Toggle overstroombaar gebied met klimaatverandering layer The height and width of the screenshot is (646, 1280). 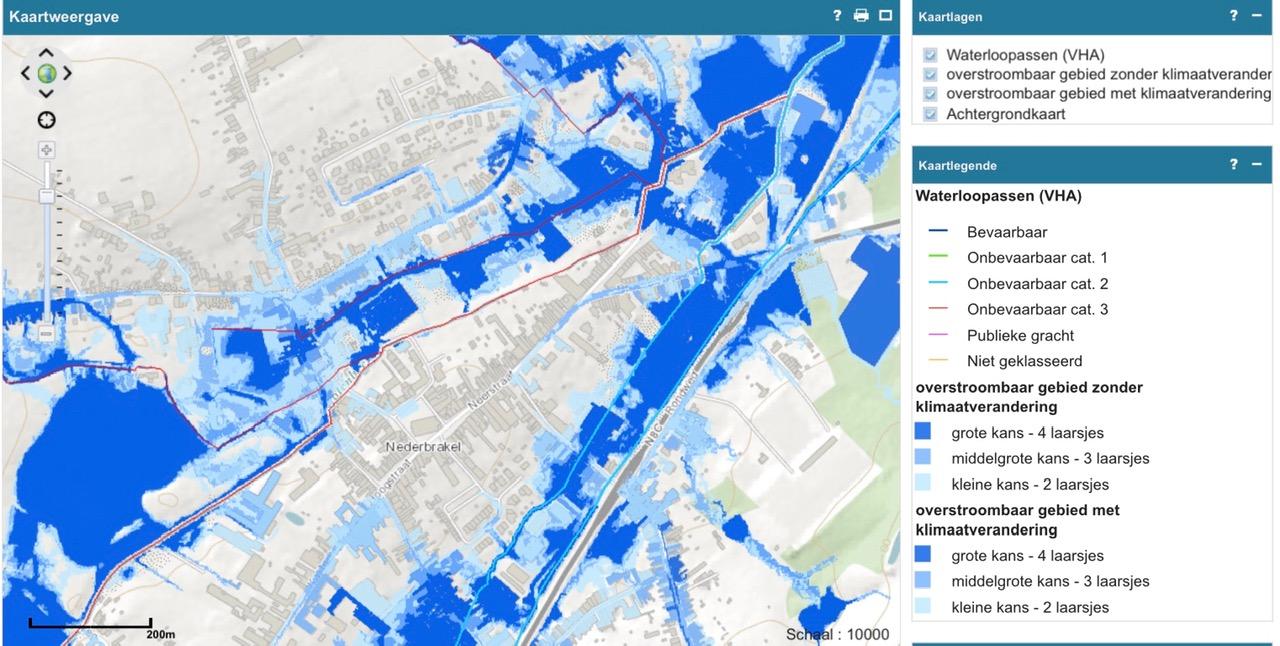pyautogui.click(x=930, y=94)
